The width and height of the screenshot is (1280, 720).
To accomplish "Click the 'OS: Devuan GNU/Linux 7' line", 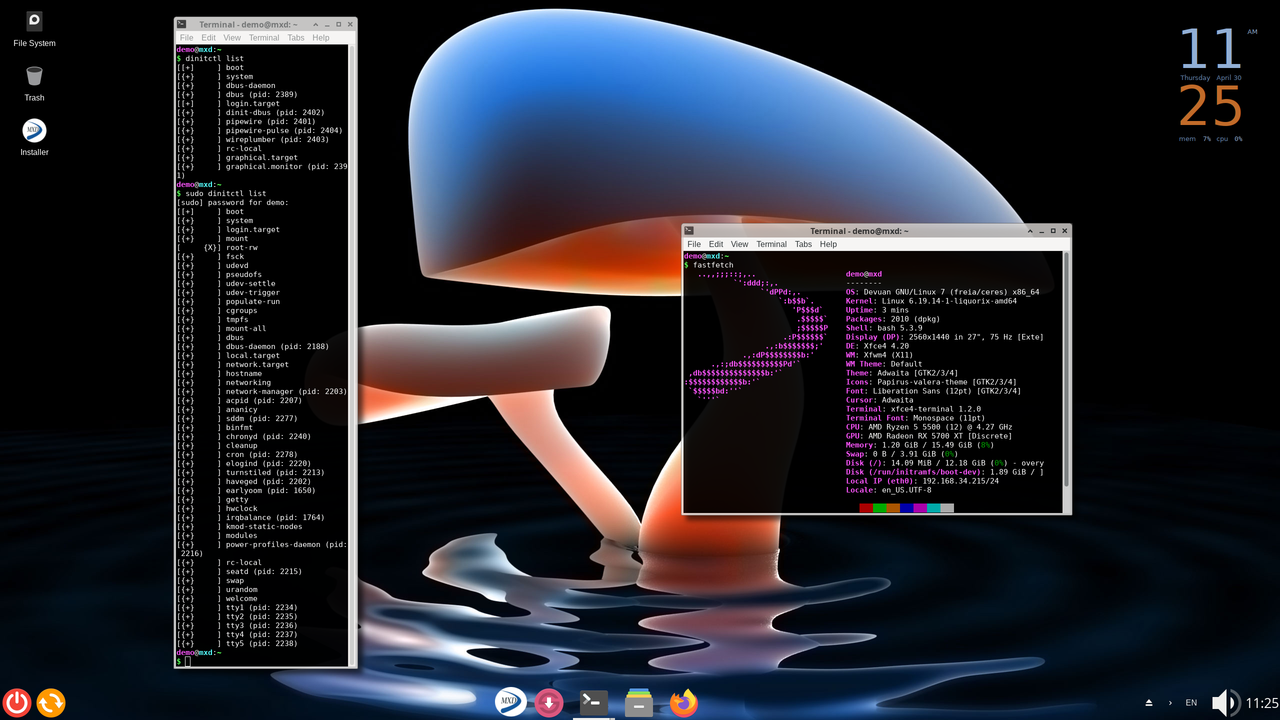I will point(942,292).
